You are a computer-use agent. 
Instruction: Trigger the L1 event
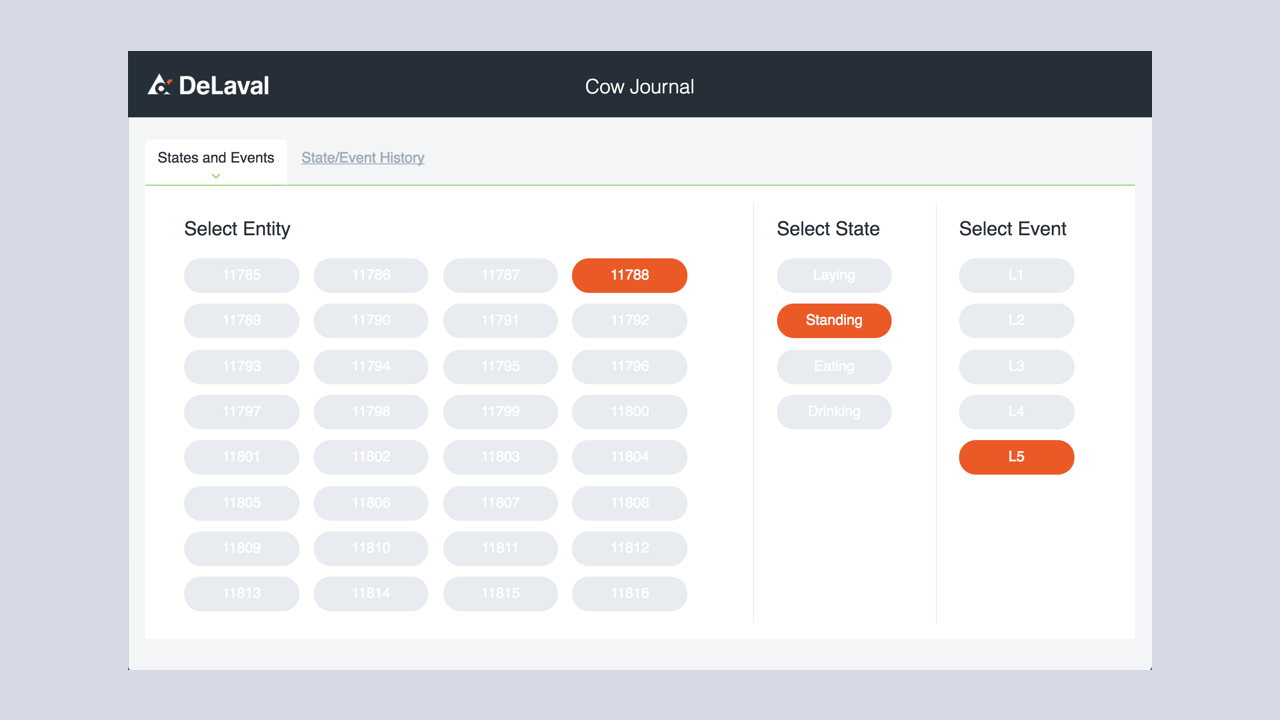click(1016, 275)
